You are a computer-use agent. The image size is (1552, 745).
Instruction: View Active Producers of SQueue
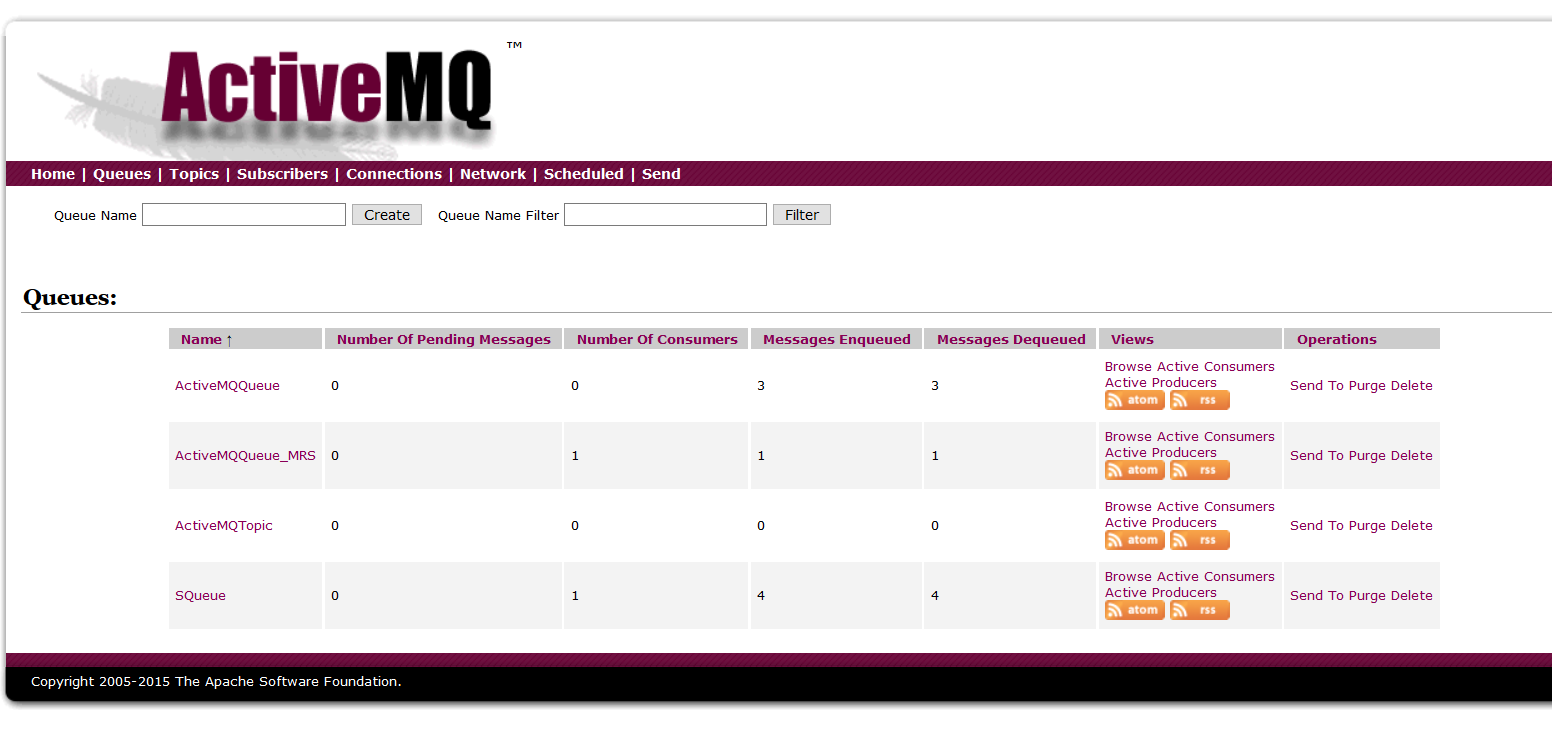(x=1161, y=592)
